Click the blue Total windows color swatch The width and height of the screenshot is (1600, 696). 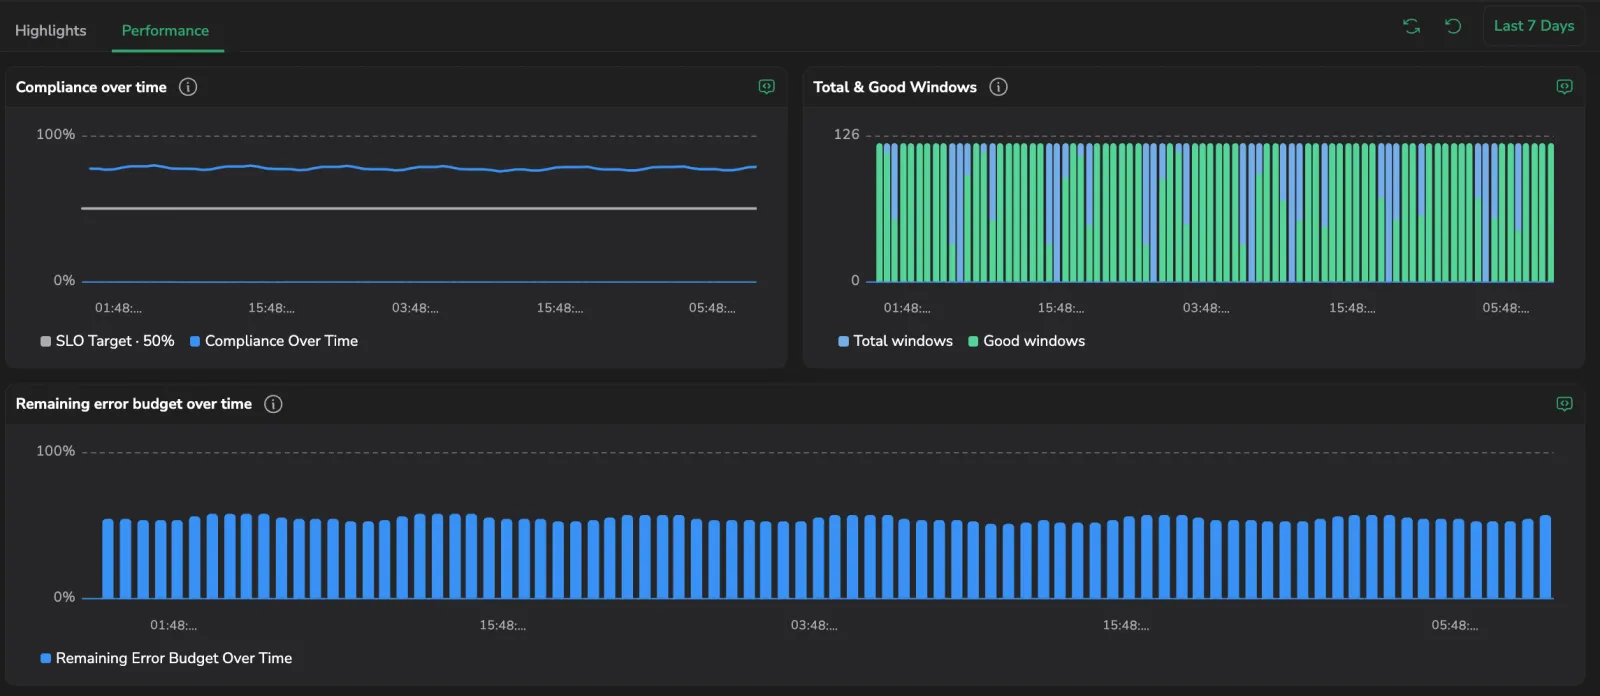click(x=843, y=341)
